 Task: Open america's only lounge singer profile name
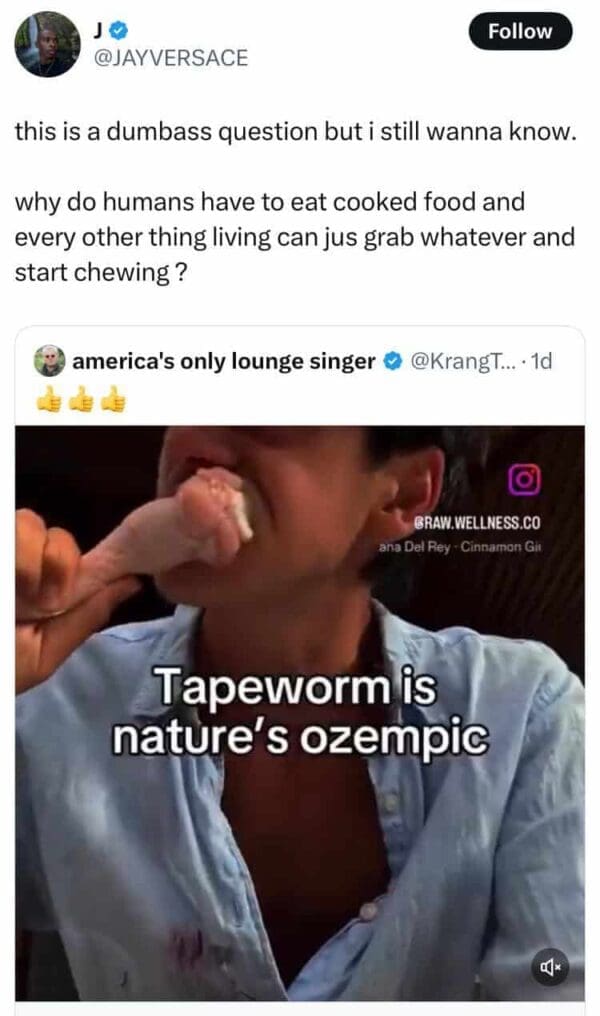tap(224, 361)
